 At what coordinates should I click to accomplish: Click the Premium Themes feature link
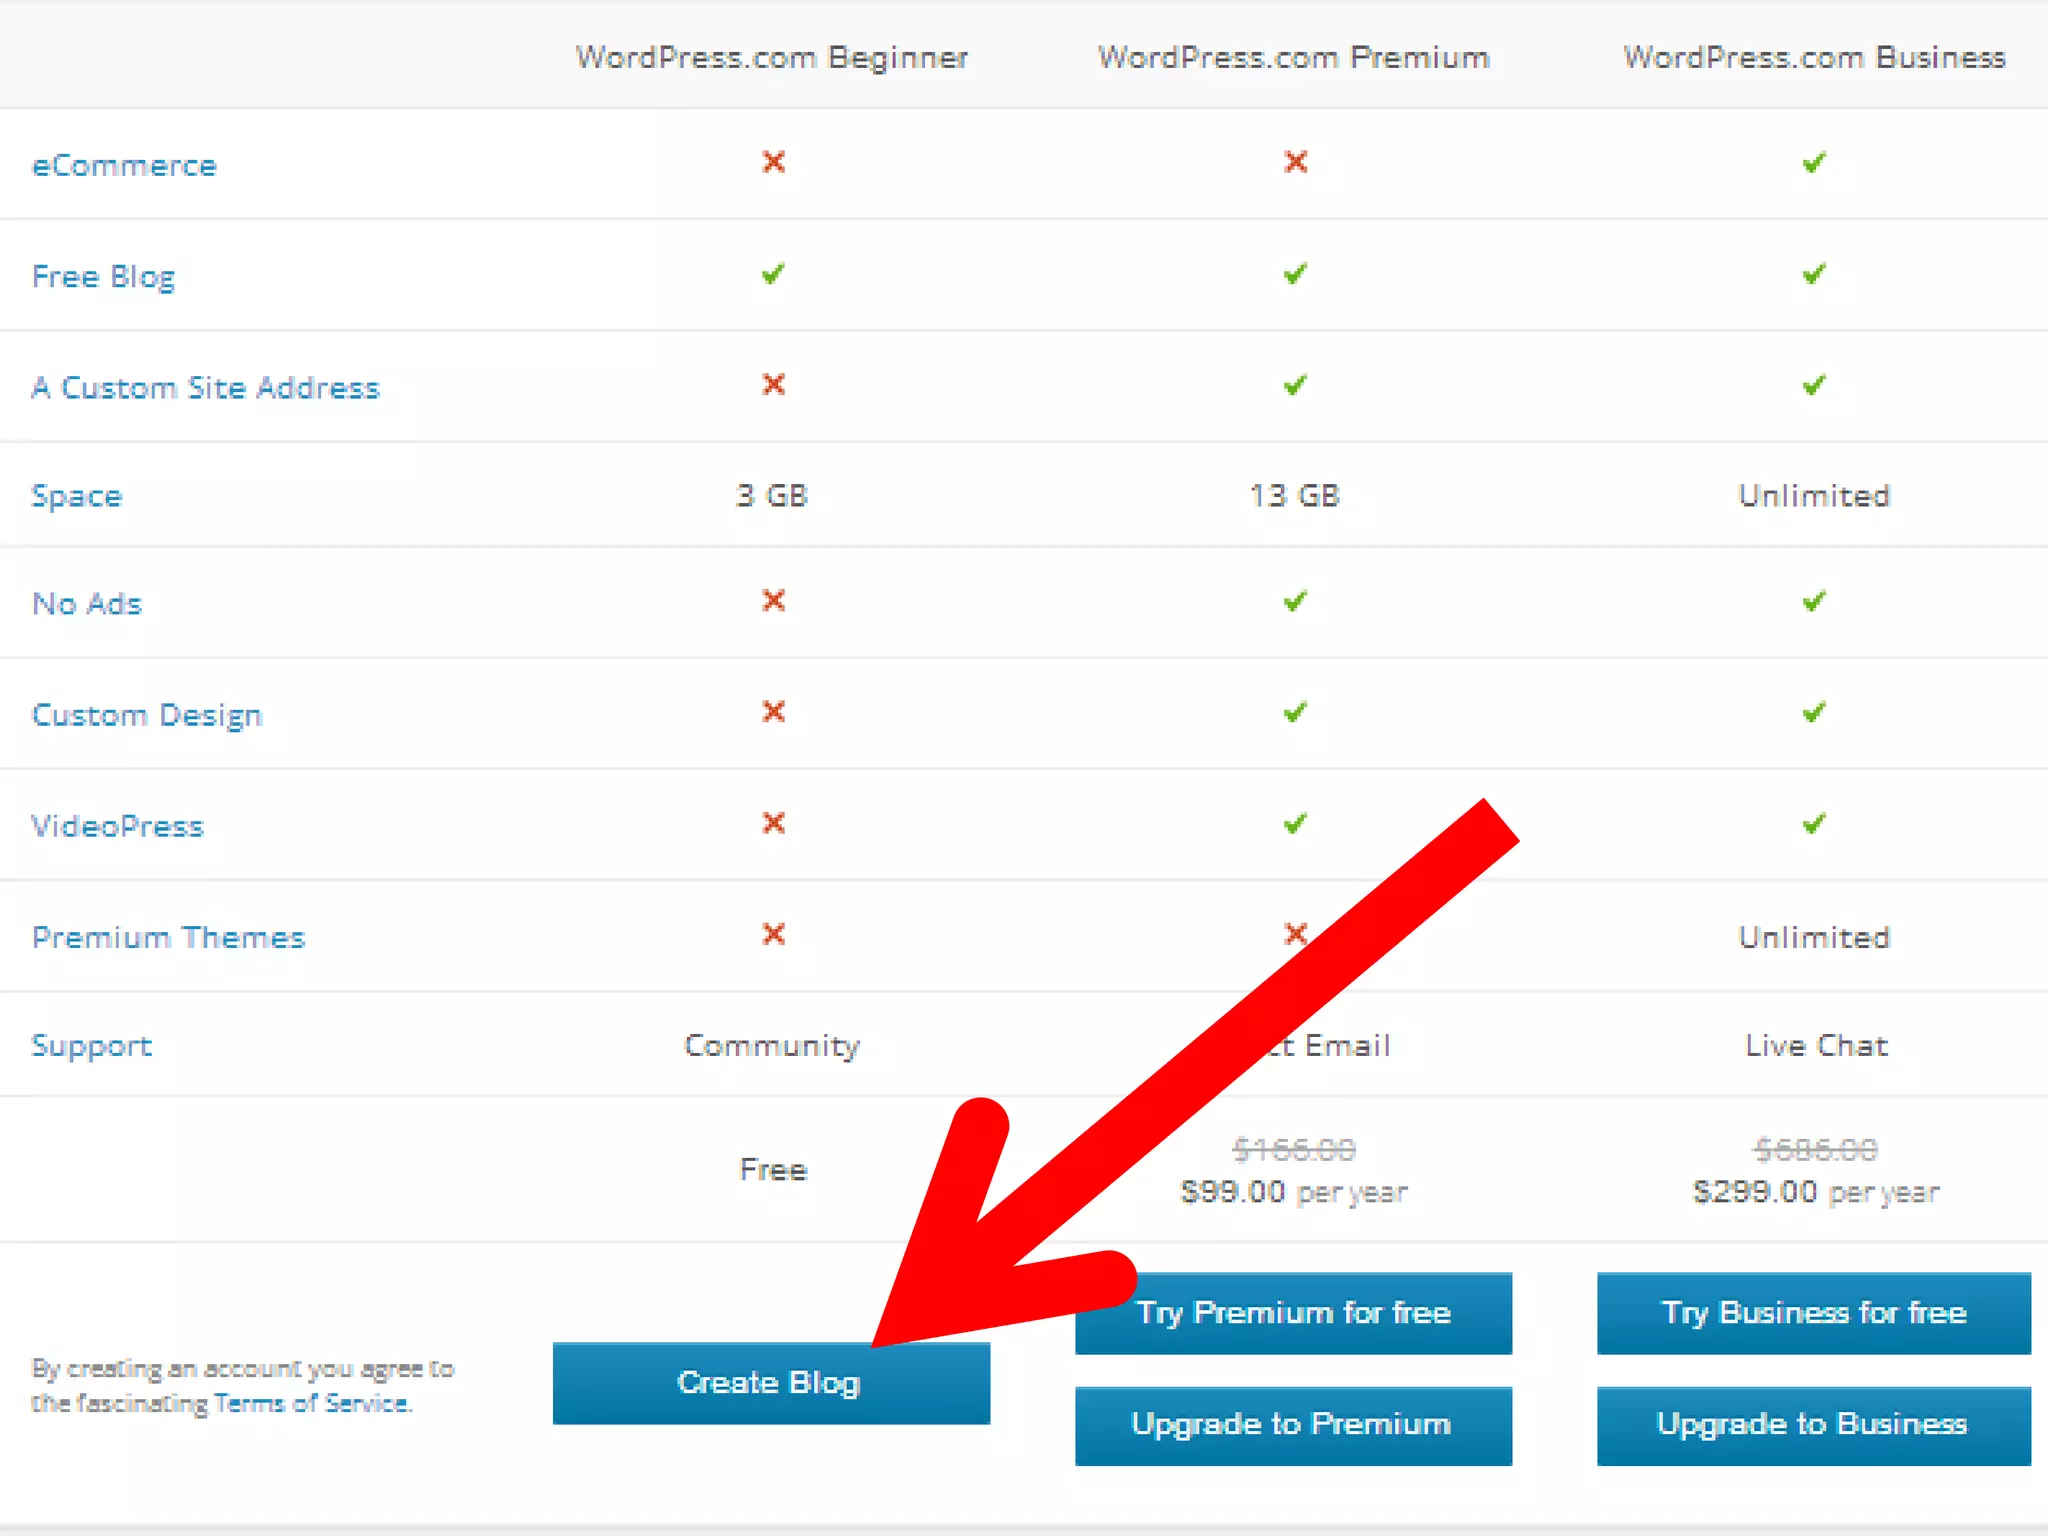click(168, 938)
